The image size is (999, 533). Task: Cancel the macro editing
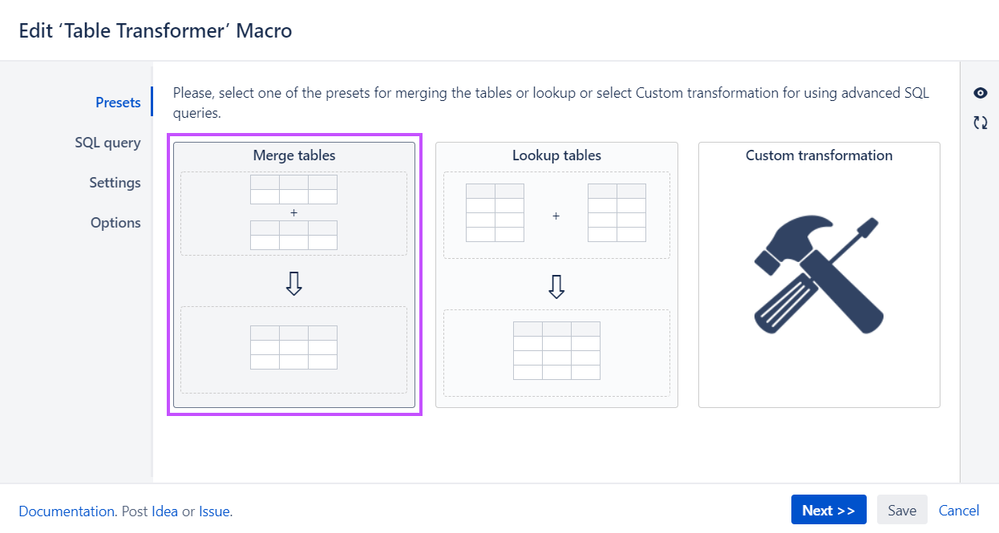coord(958,510)
